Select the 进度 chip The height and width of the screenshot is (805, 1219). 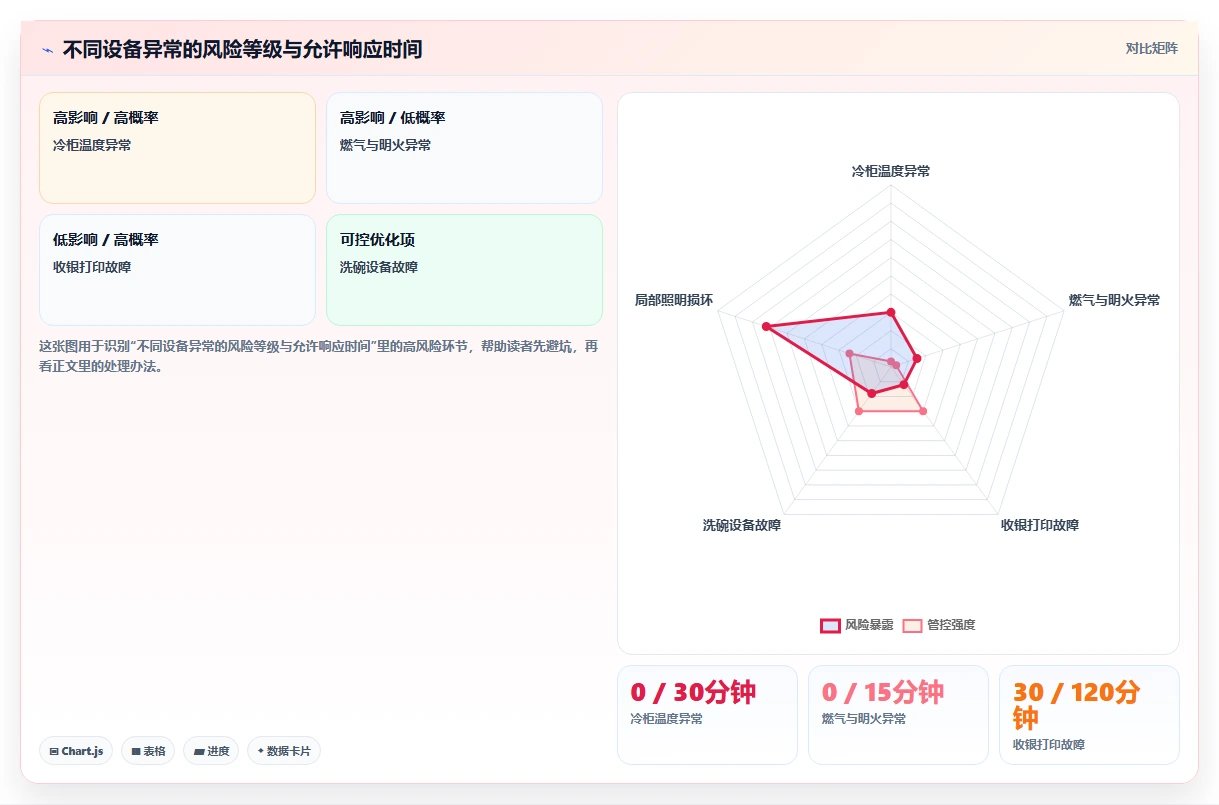(211, 751)
